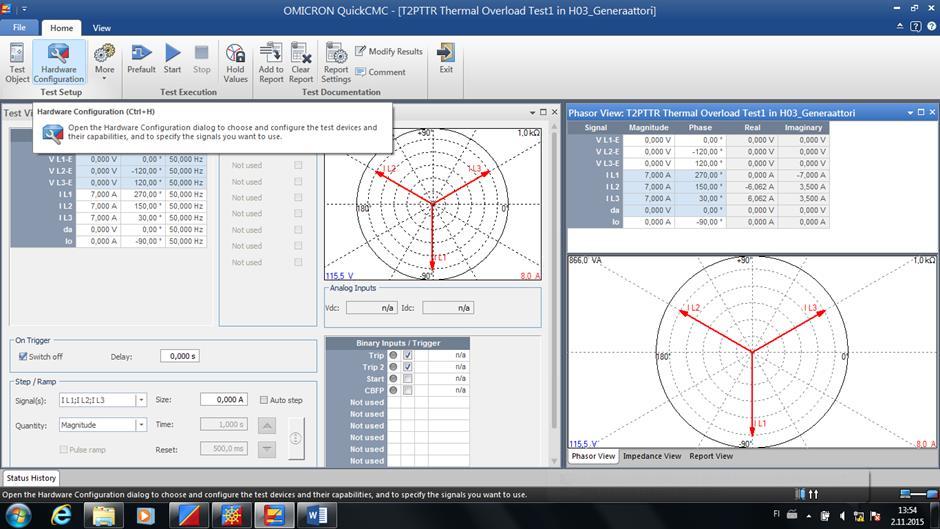Toggle the Pulse ramp checkbox
Screen dimensions: 940x529
point(64,449)
